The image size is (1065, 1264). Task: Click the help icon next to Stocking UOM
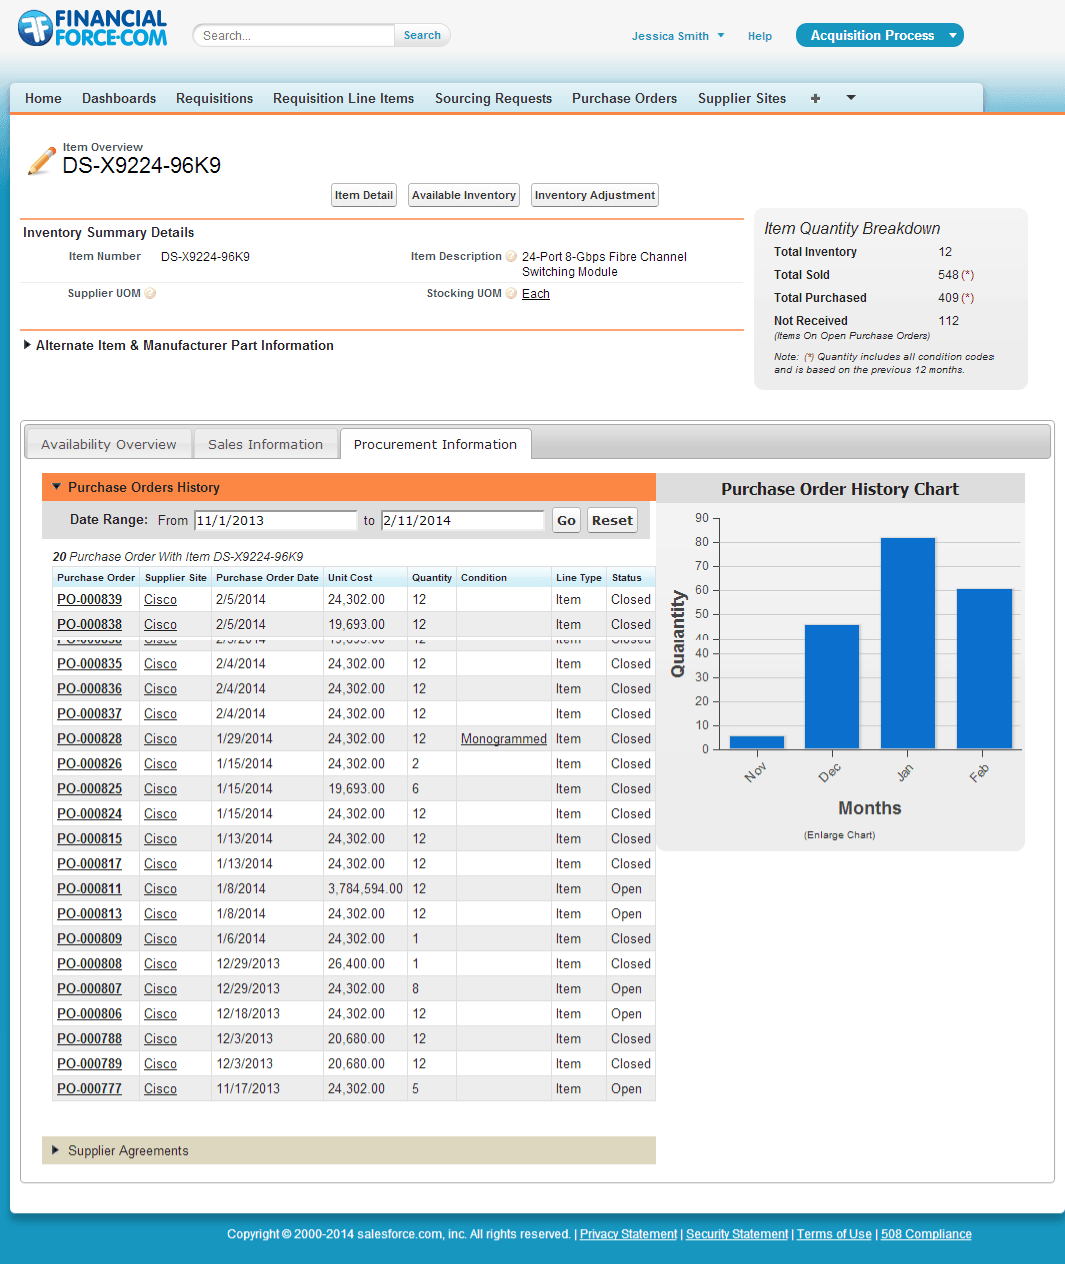pyautogui.click(x=512, y=293)
